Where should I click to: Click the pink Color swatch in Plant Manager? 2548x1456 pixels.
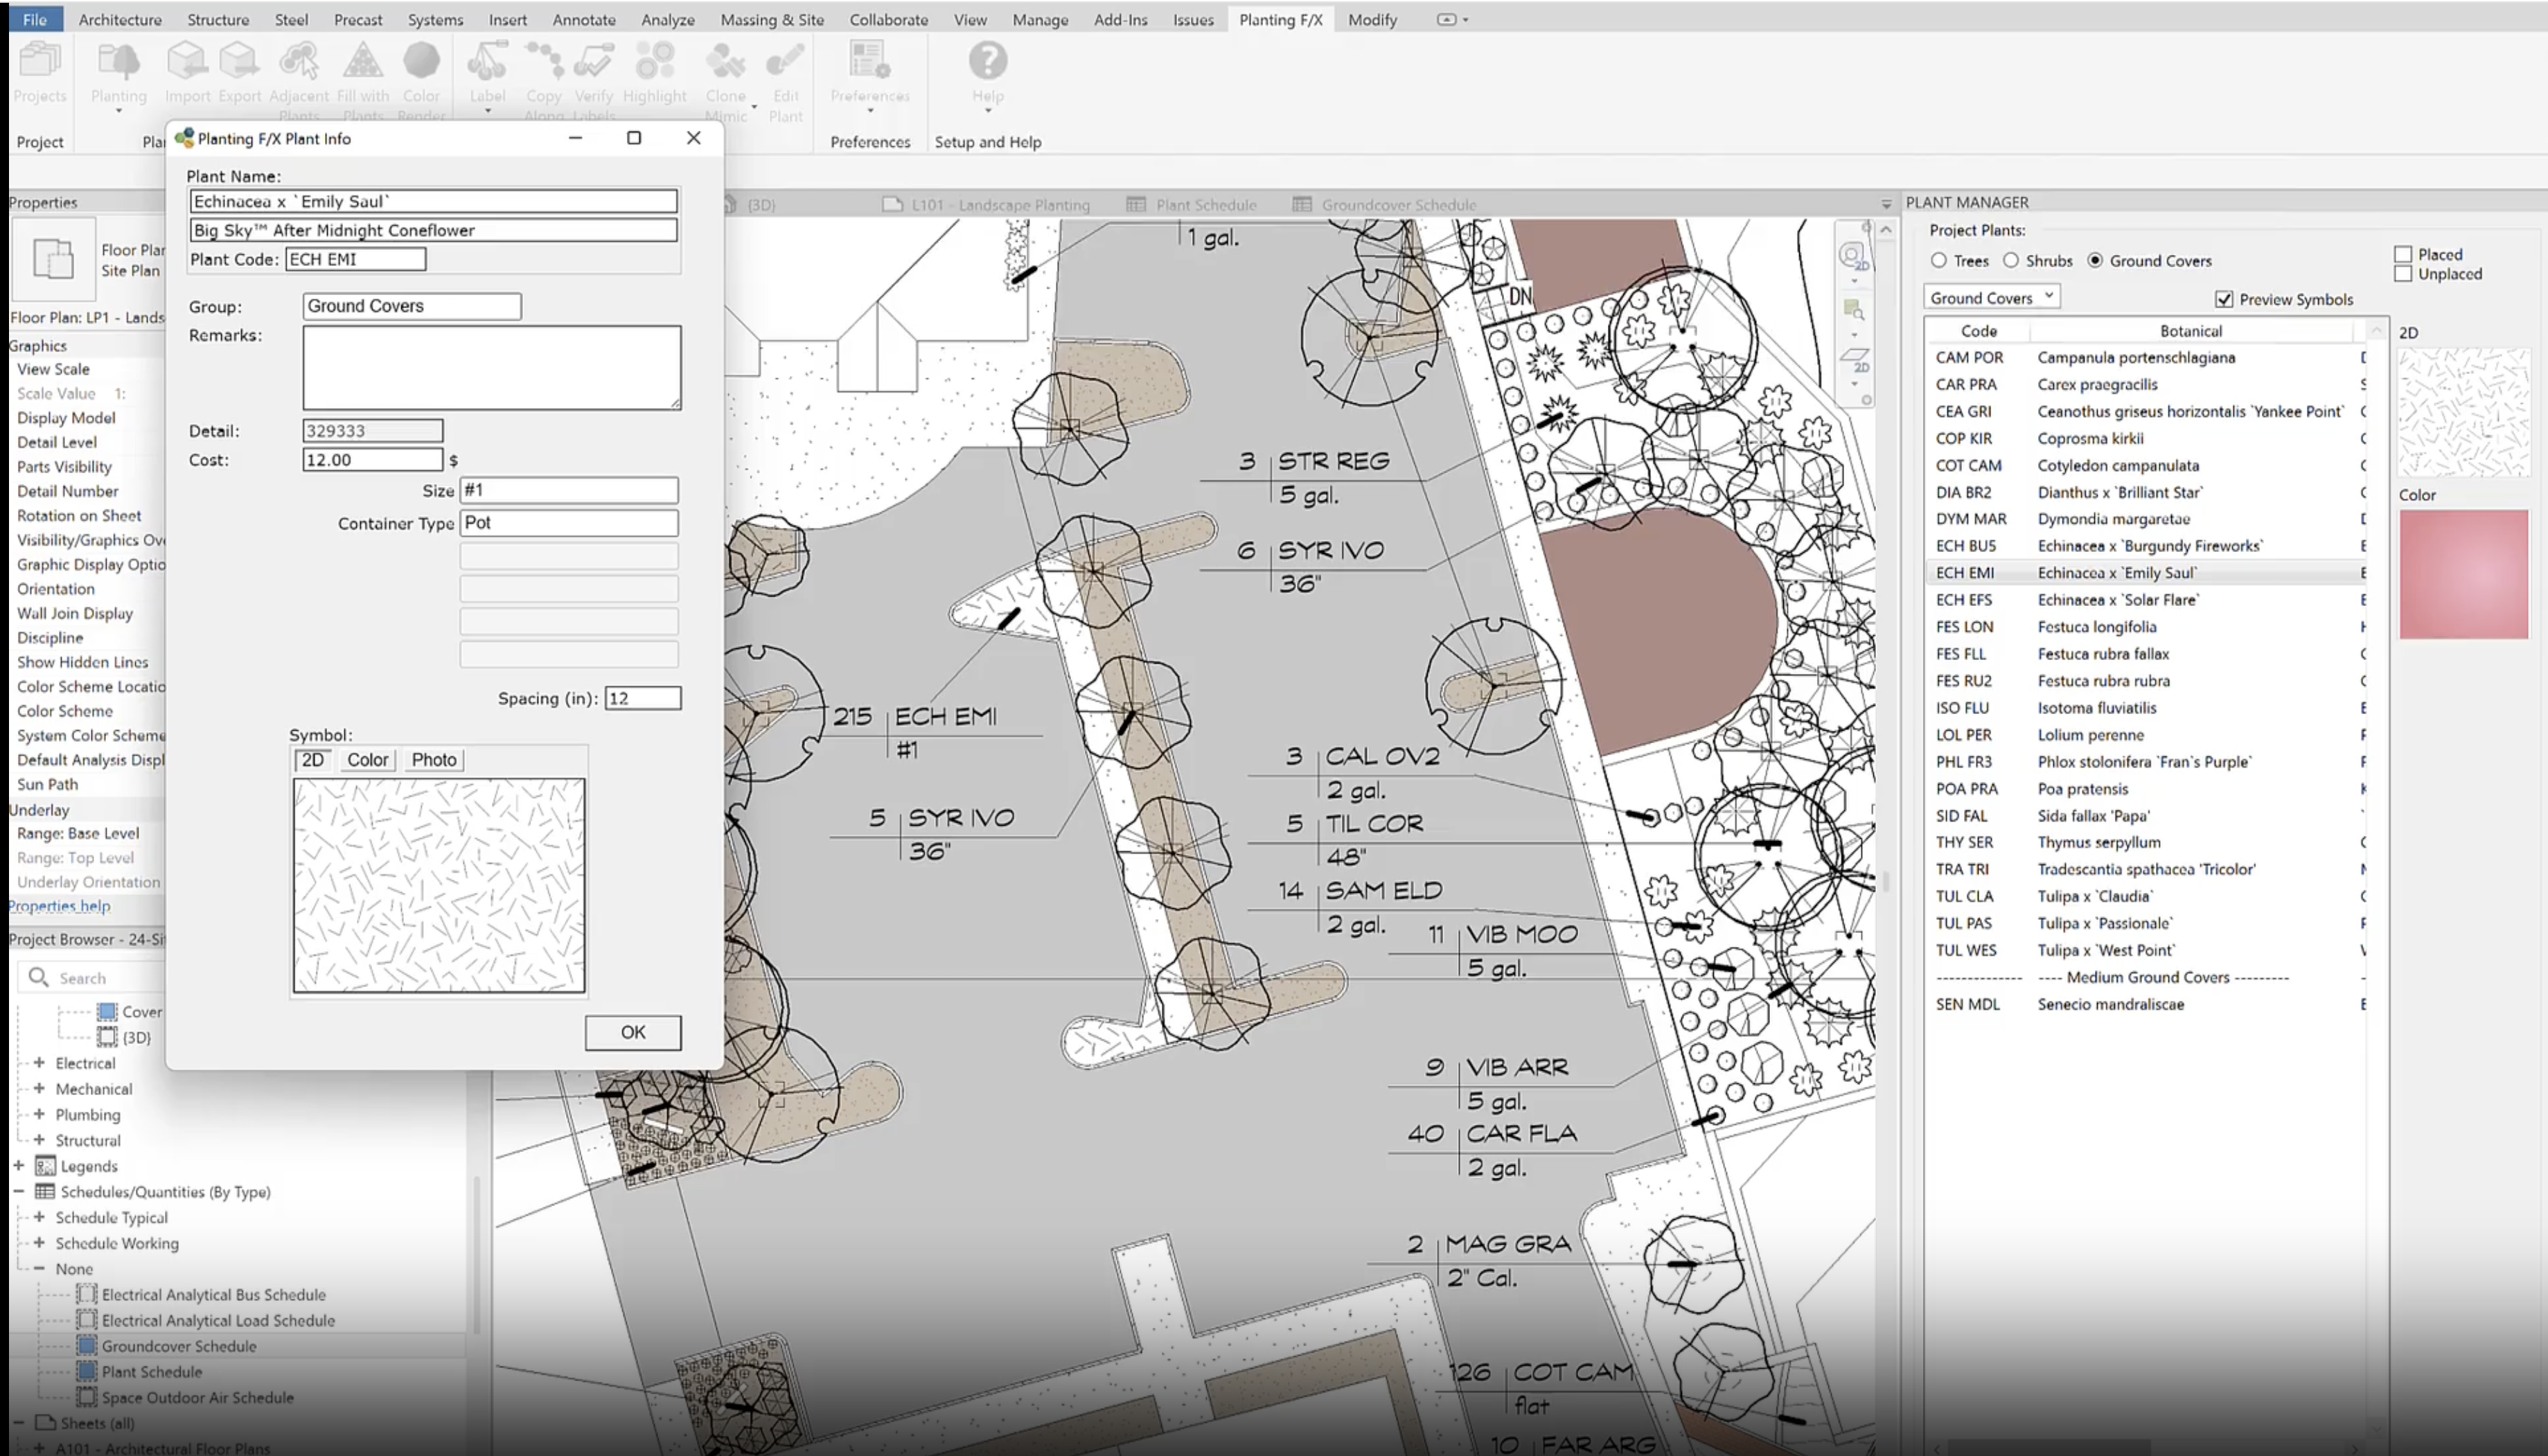click(x=2463, y=574)
